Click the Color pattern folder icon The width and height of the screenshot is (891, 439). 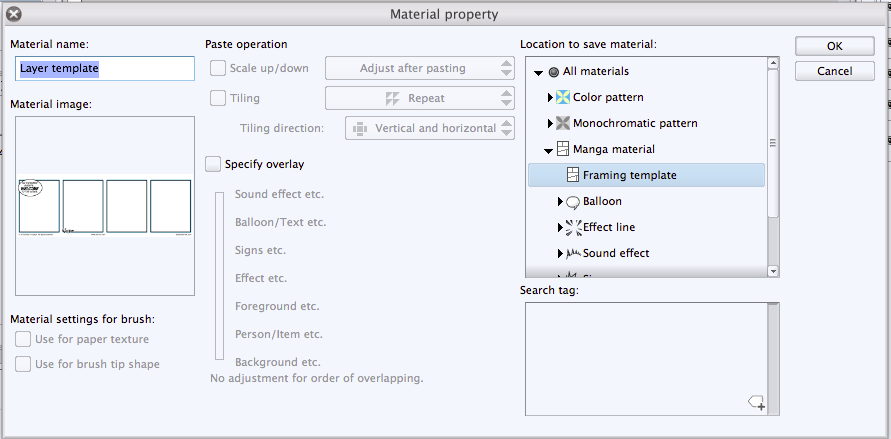coord(563,97)
